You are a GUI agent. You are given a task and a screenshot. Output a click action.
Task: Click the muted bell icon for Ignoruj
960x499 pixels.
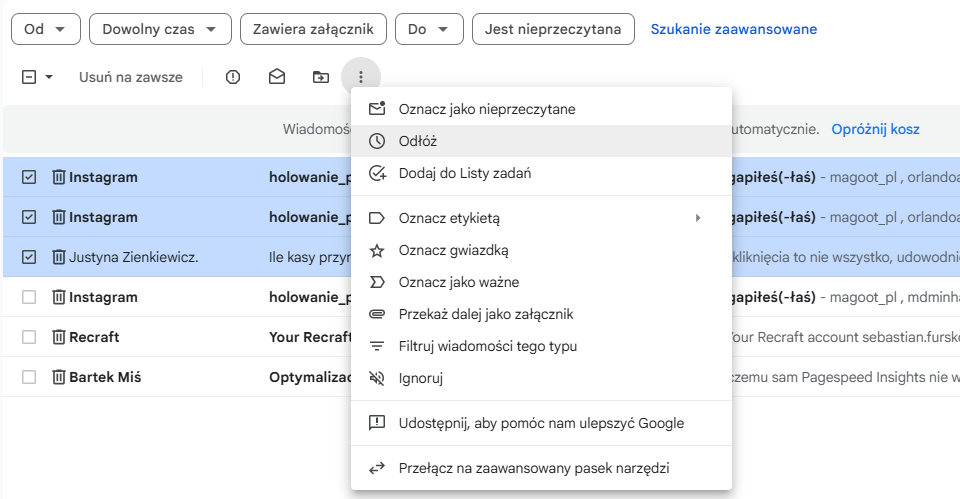377,378
